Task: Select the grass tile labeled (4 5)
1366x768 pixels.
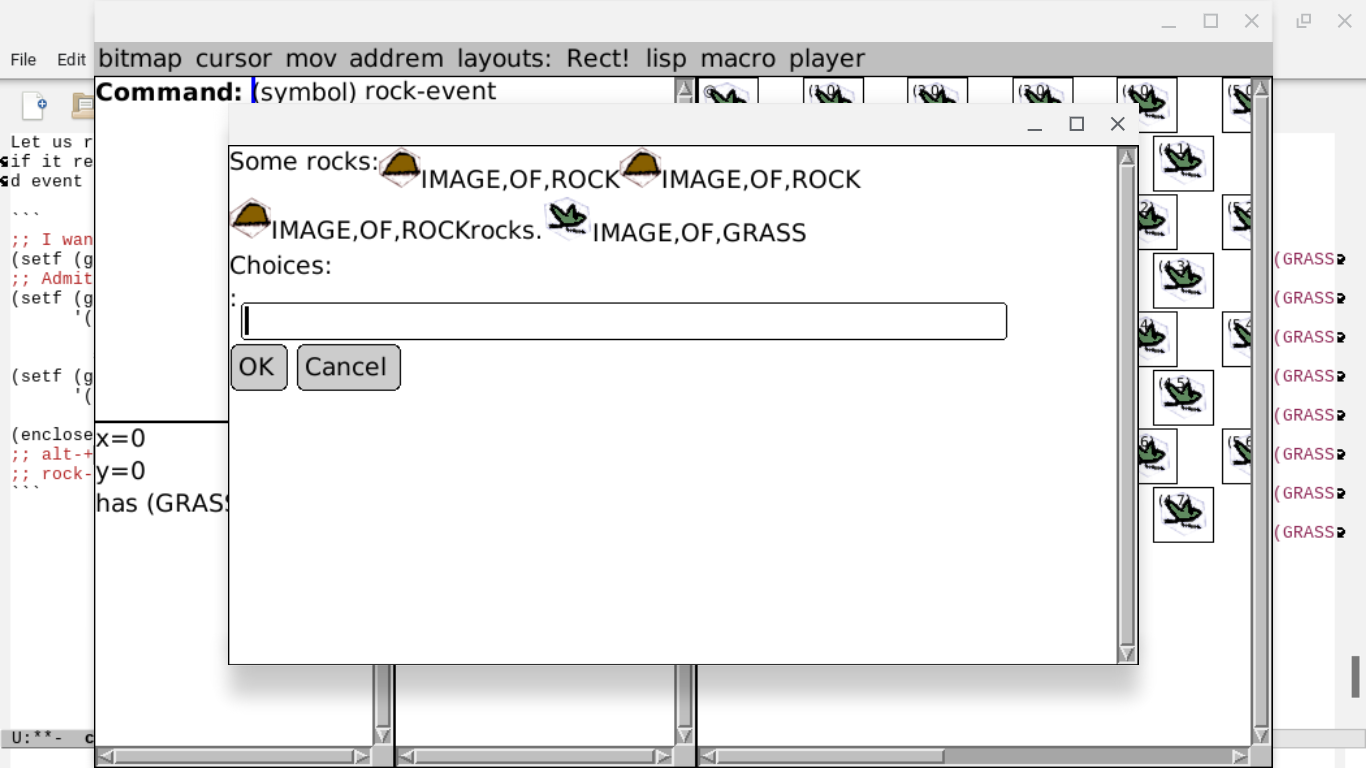Action: tap(1183, 398)
